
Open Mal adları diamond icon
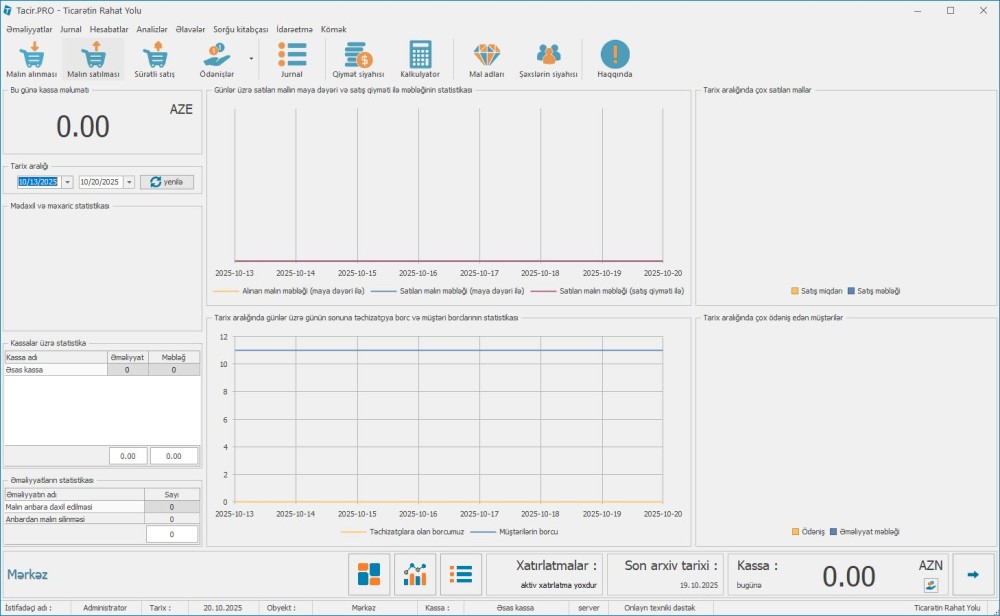click(486, 60)
